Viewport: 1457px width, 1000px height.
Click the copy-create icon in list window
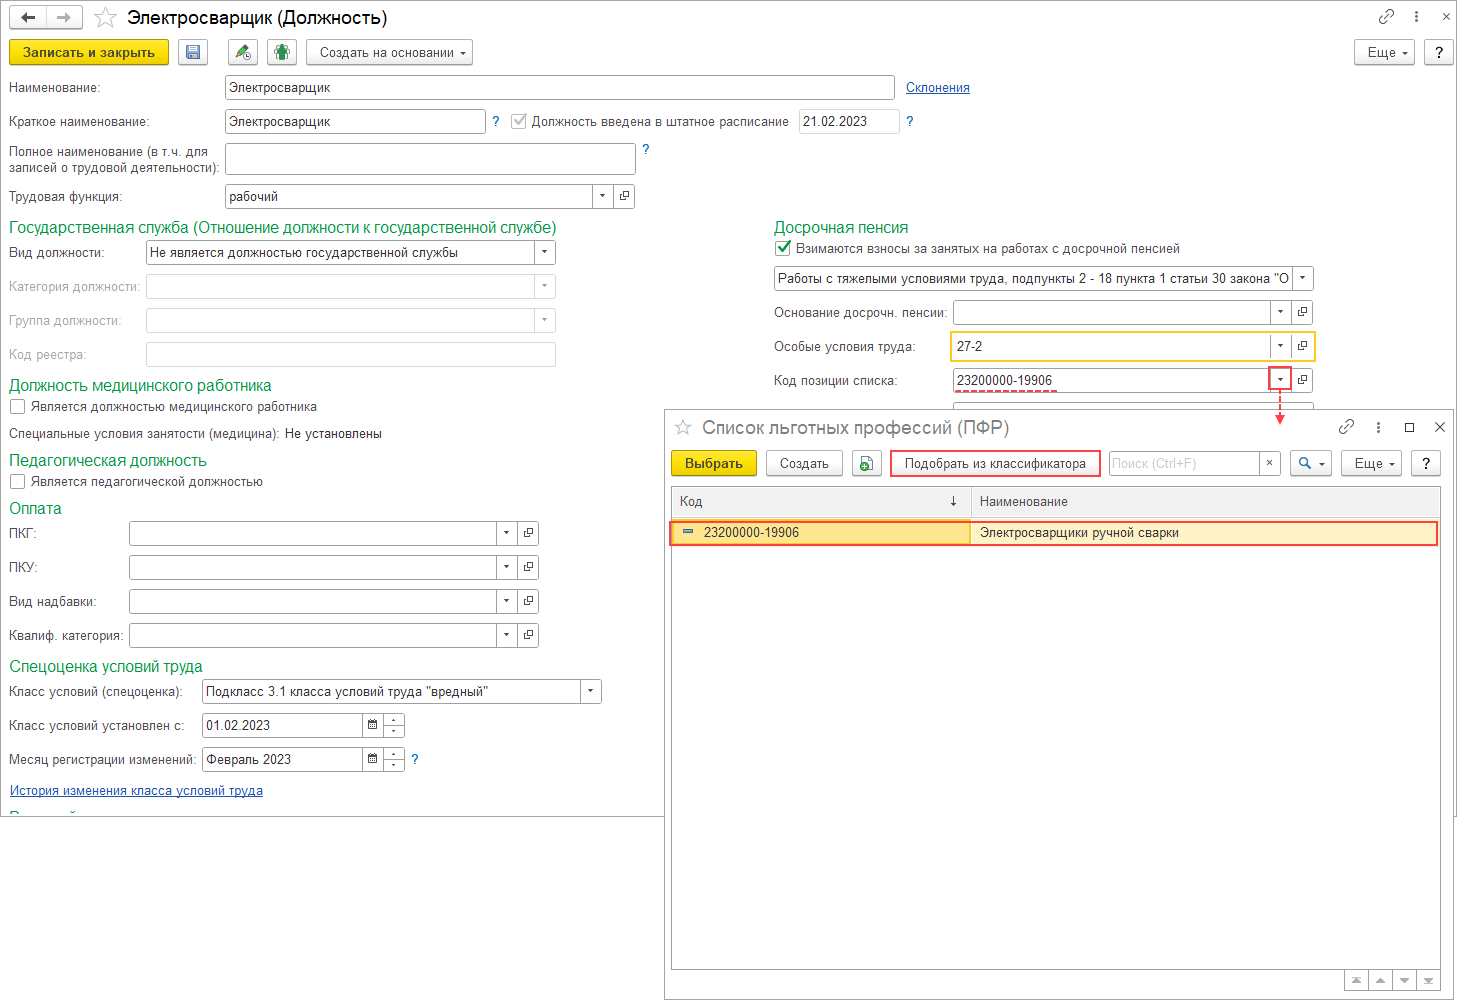pos(866,463)
